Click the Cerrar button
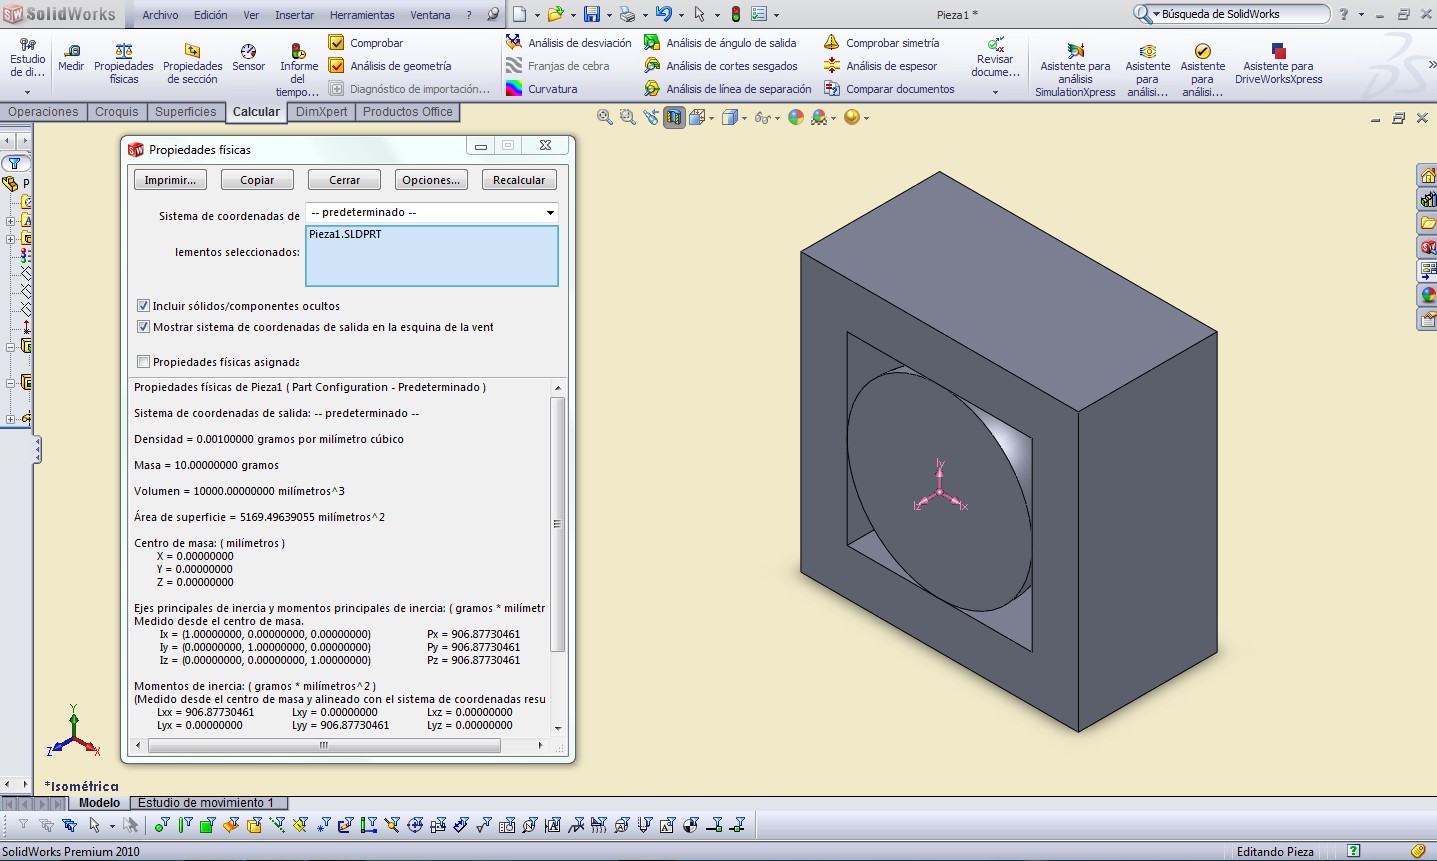This screenshot has width=1437, height=861. pyautogui.click(x=344, y=180)
